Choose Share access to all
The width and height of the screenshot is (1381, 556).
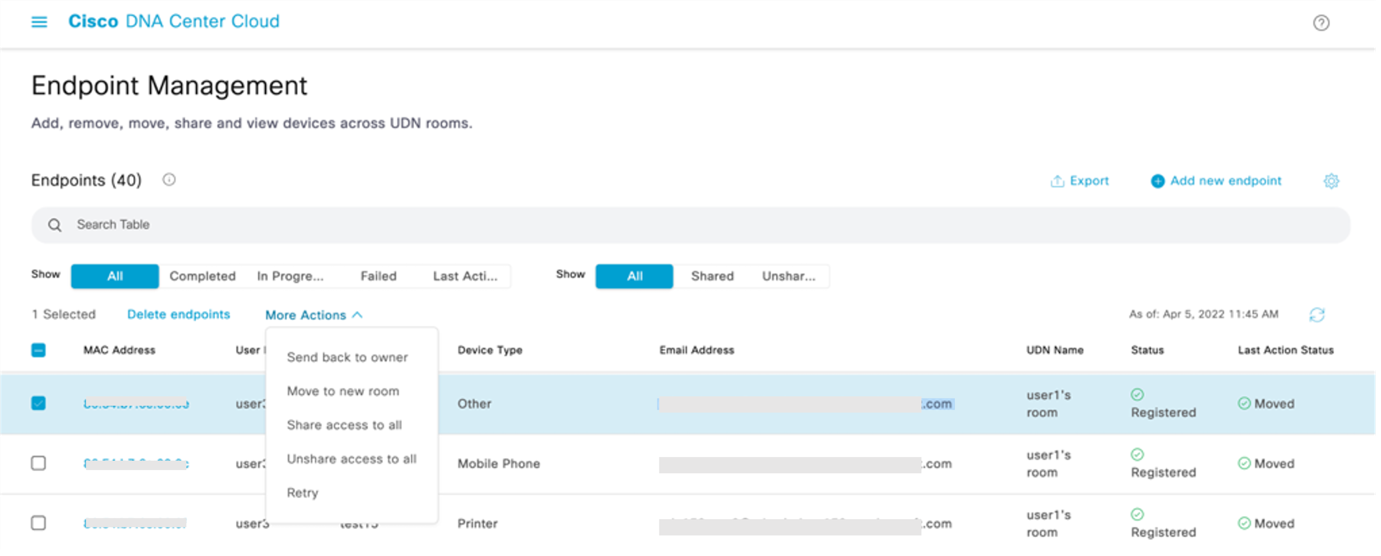click(x=344, y=425)
